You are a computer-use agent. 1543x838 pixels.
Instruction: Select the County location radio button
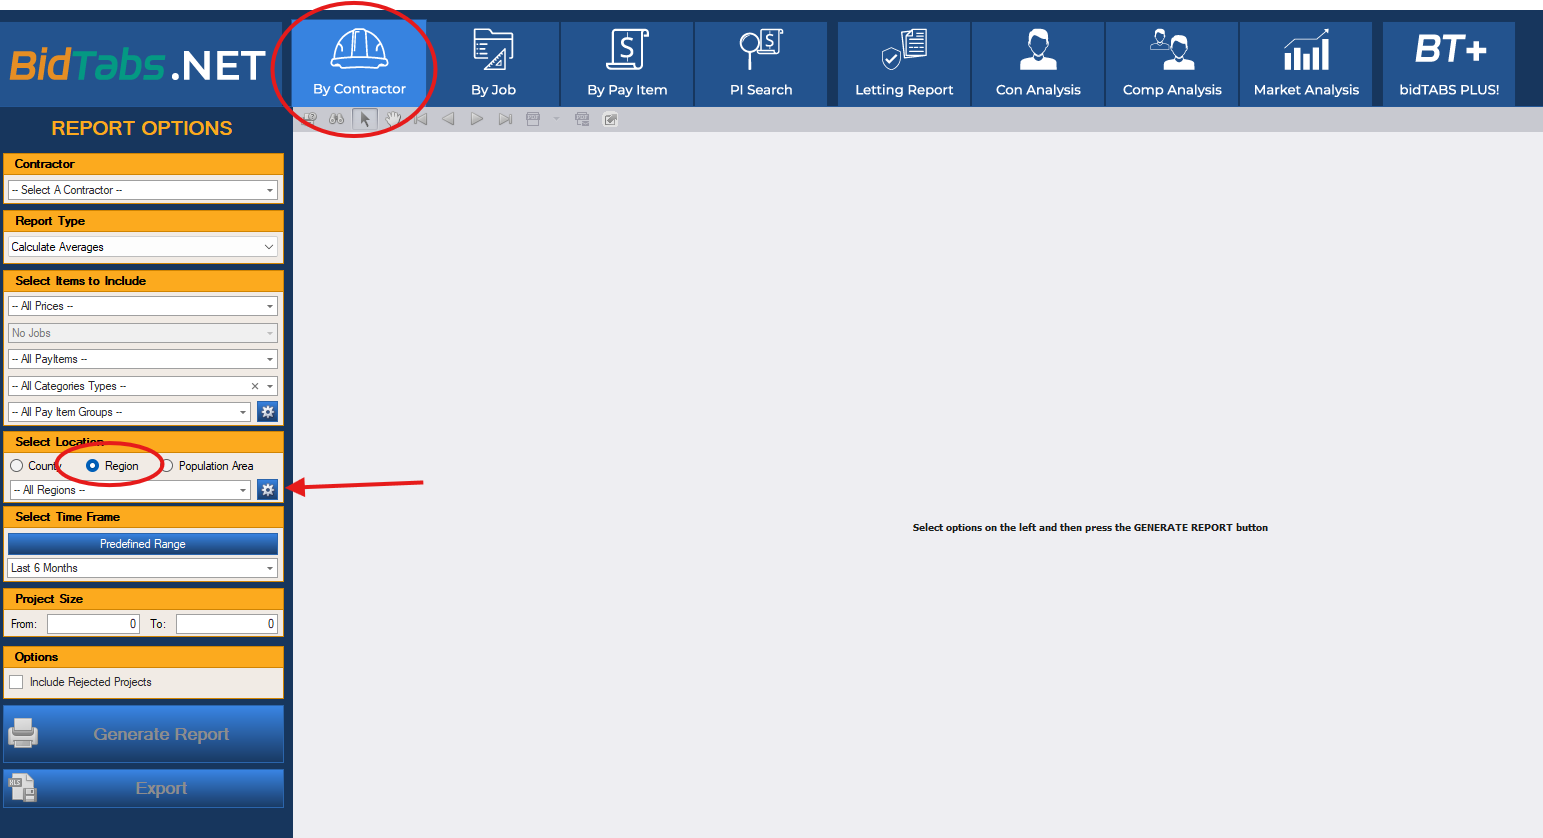point(17,466)
